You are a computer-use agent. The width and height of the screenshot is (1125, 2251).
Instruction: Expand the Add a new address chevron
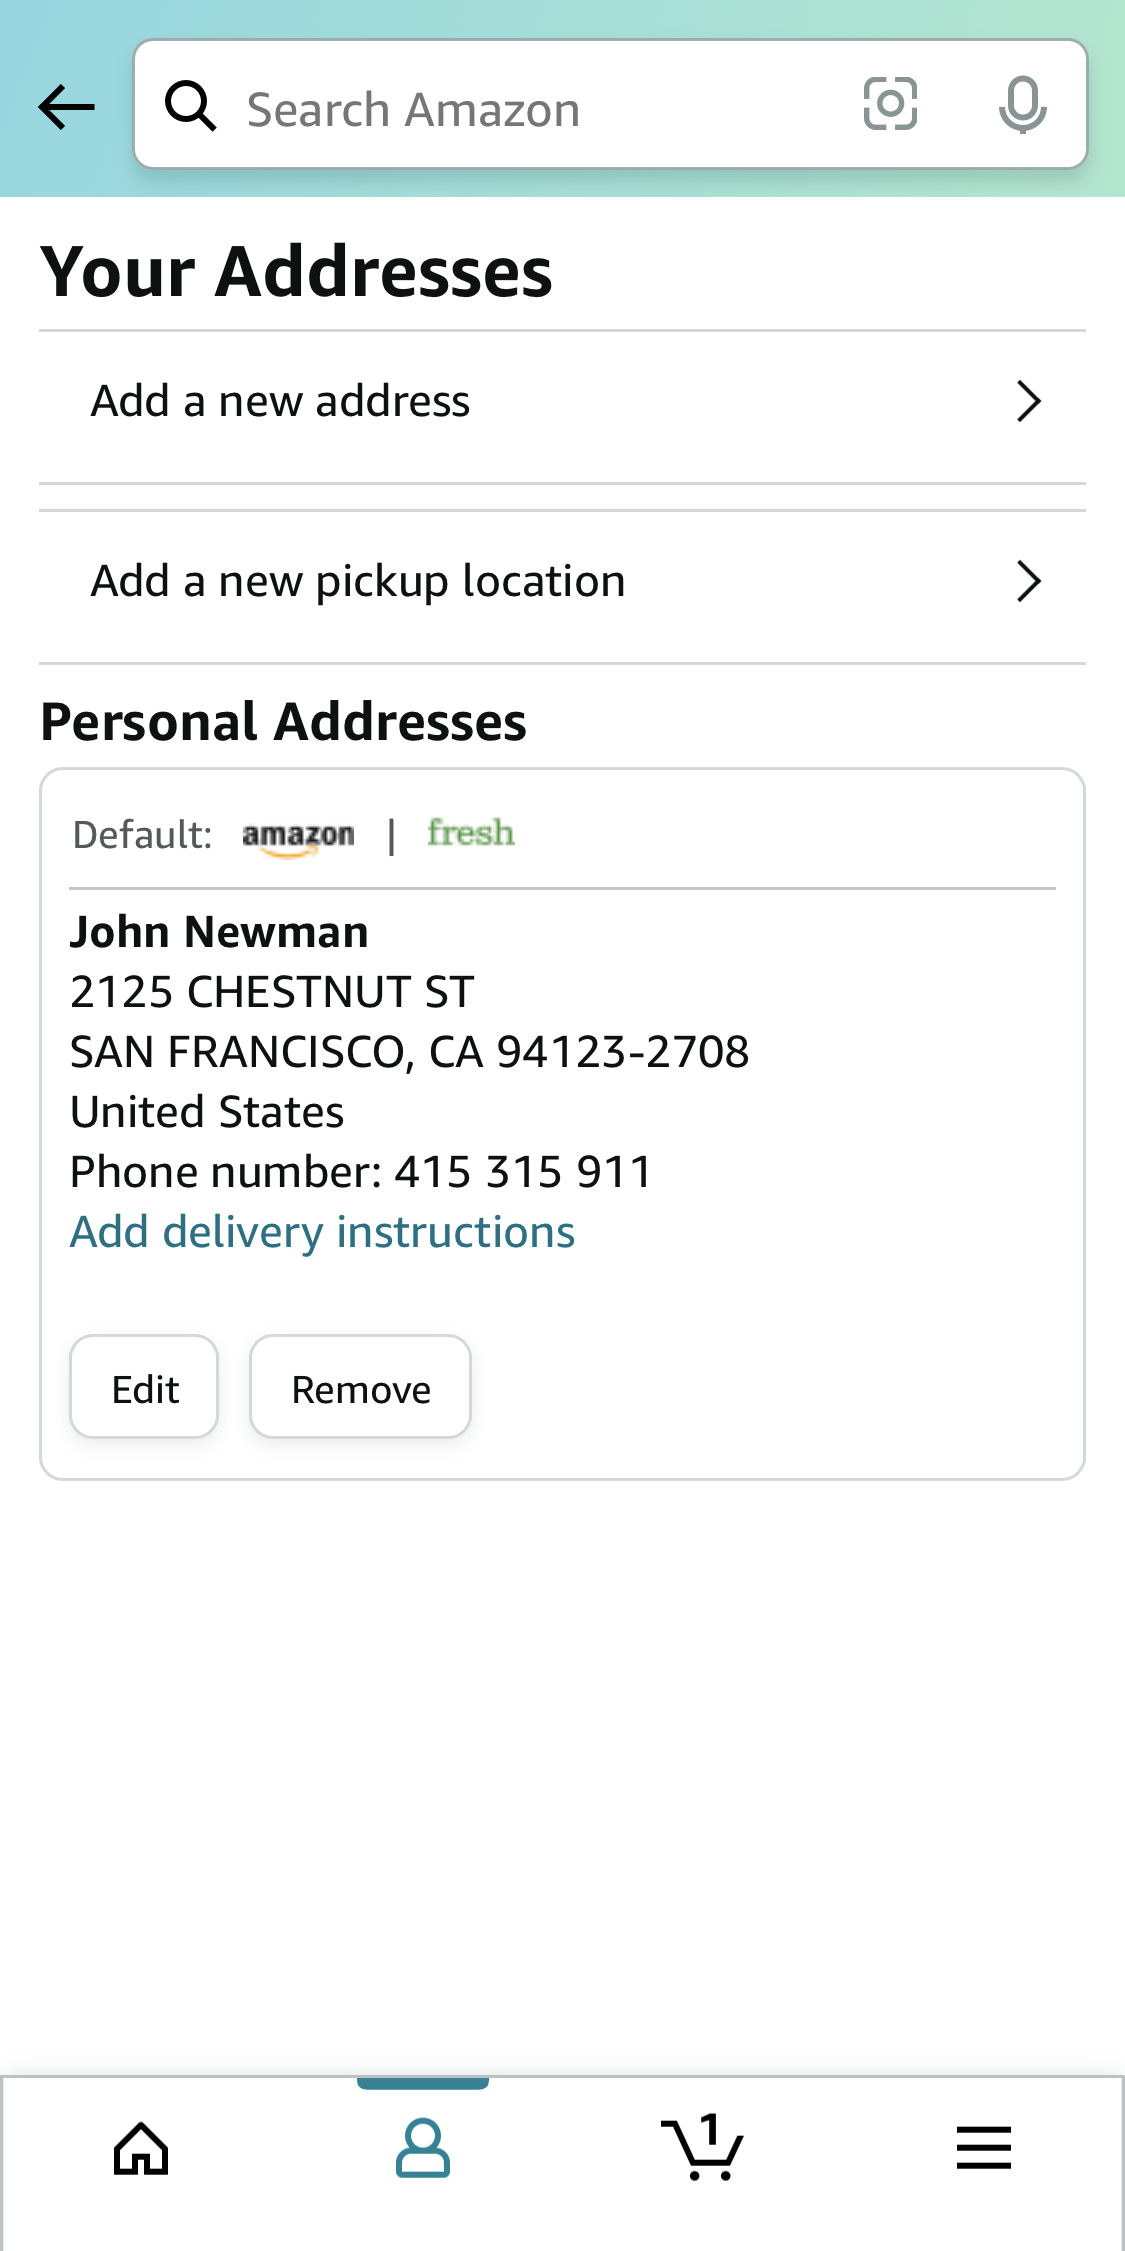[x=1028, y=400]
